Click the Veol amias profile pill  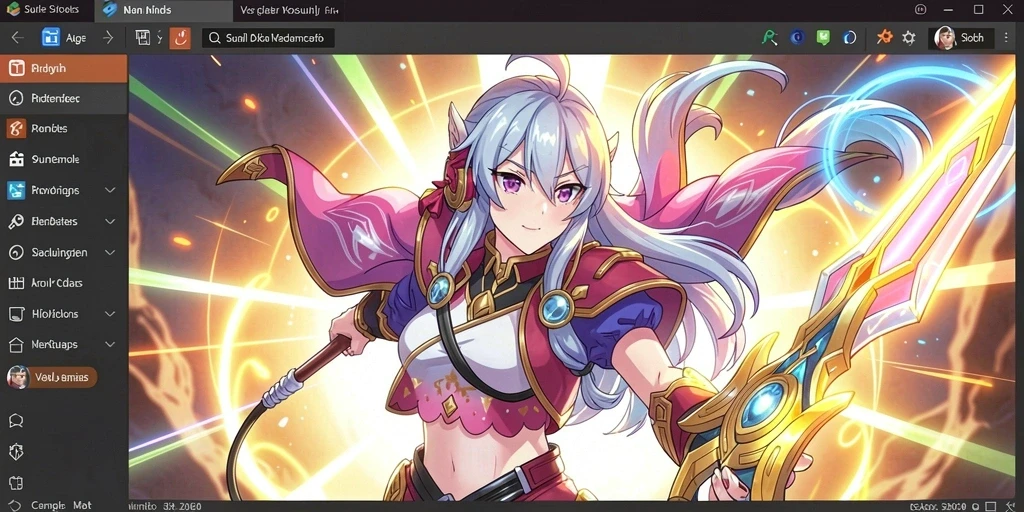[52, 377]
